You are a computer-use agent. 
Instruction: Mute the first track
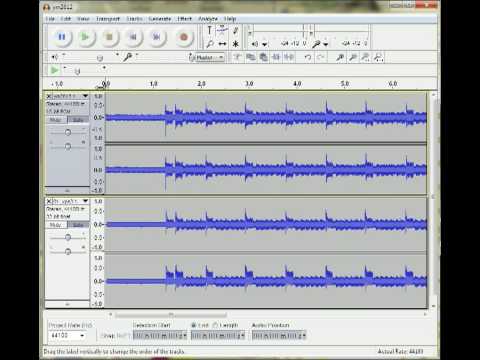[x=56, y=120]
